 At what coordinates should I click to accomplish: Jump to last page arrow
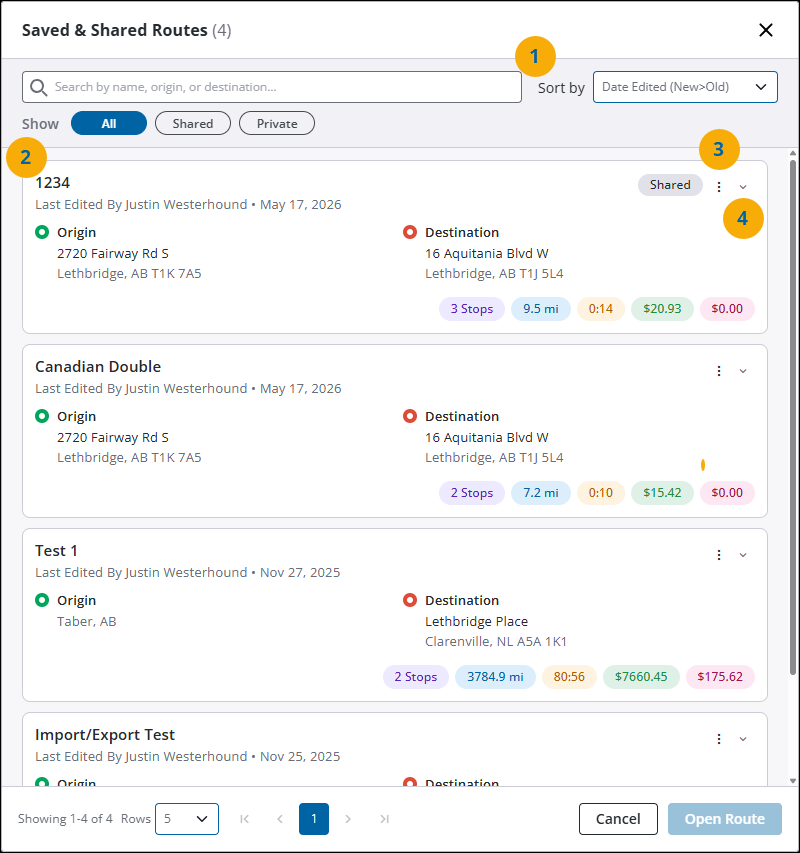tap(385, 819)
